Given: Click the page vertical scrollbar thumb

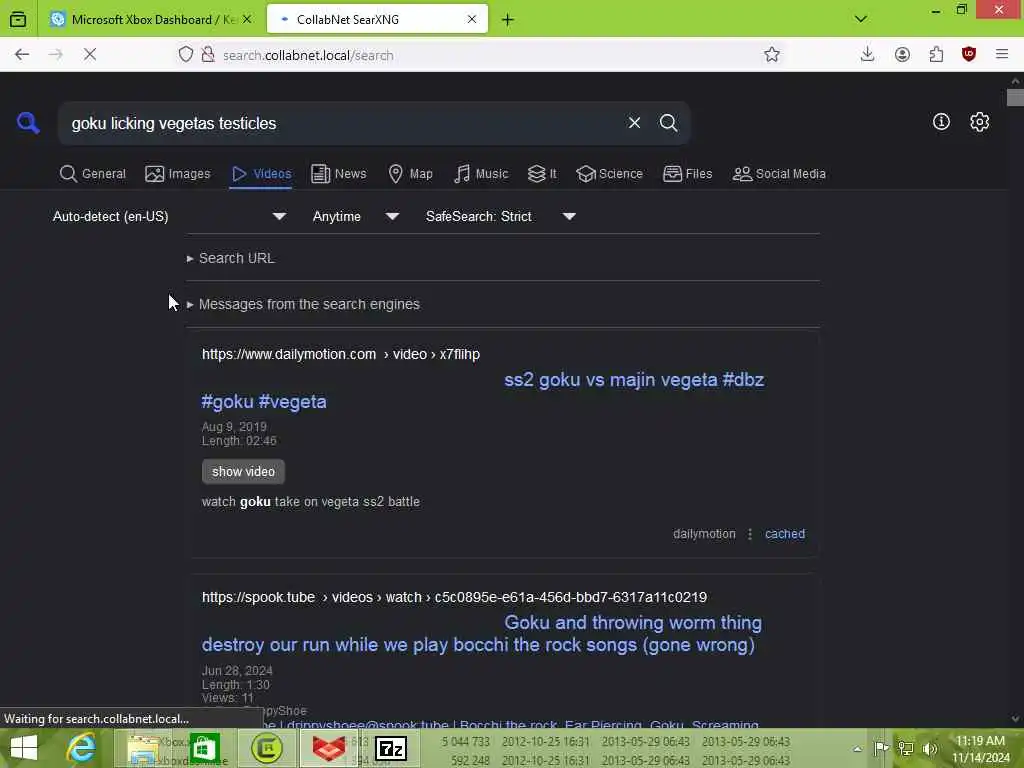Looking at the screenshot, I should [x=1015, y=98].
